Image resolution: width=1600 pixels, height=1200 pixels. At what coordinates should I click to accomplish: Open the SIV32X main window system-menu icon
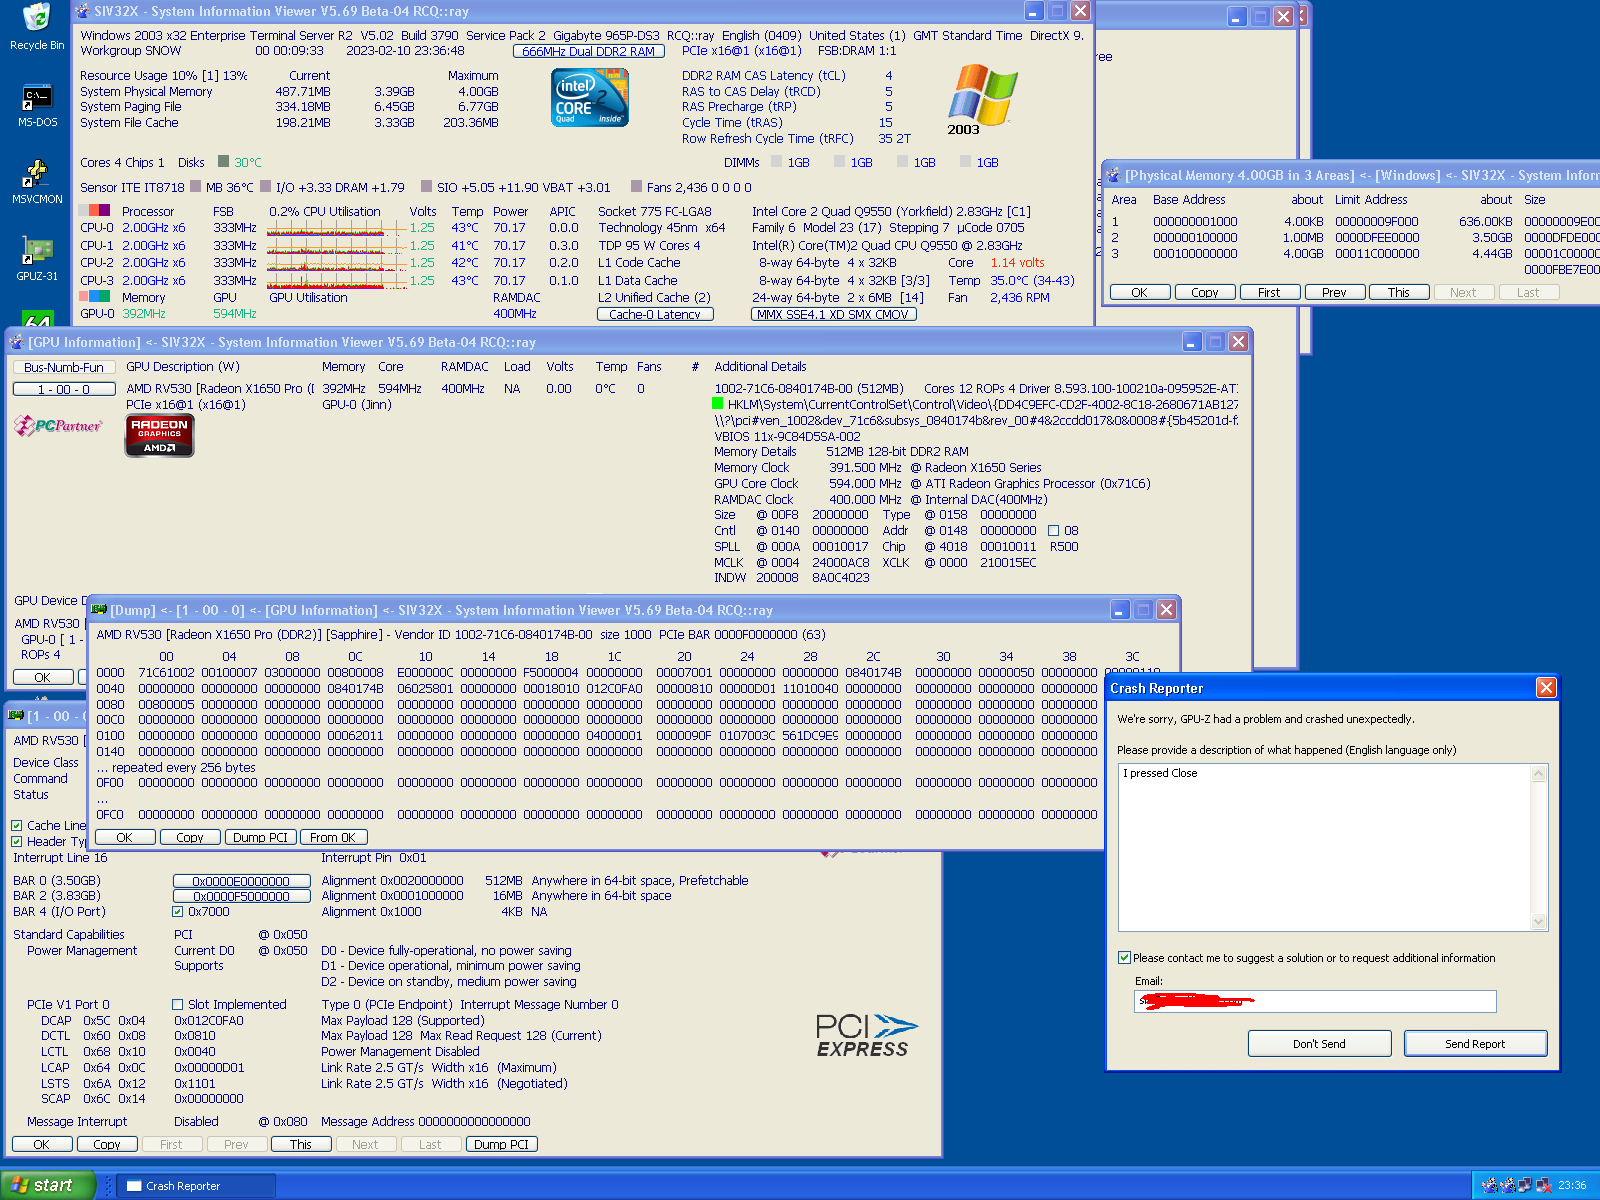83,11
